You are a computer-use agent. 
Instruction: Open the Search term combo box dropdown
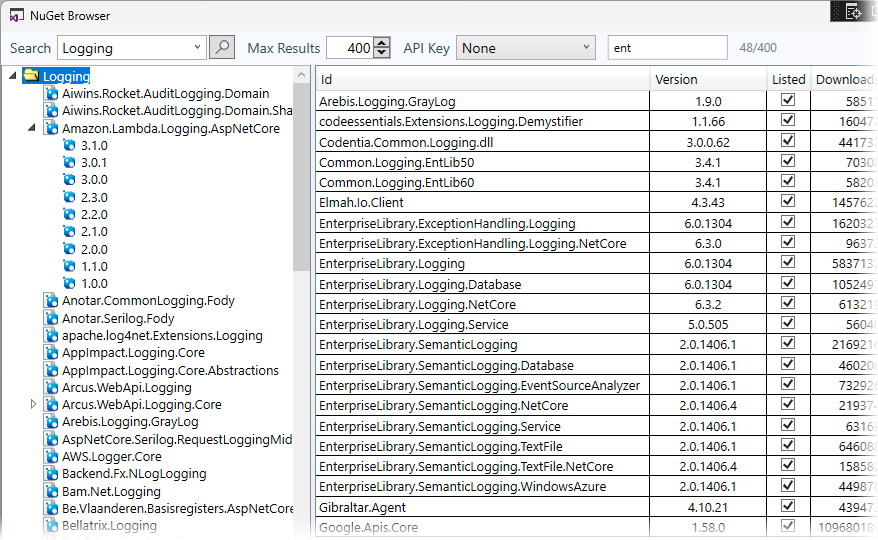point(197,47)
